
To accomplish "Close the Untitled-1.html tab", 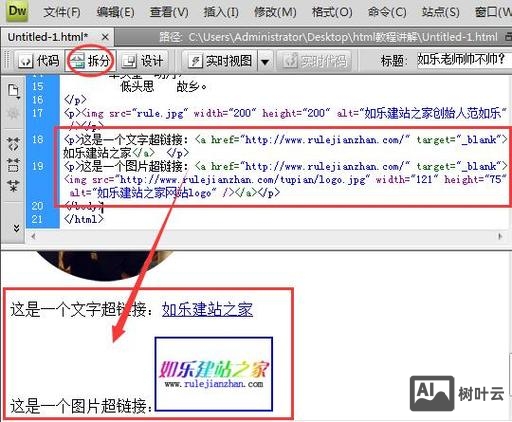I will tap(105, 37).
